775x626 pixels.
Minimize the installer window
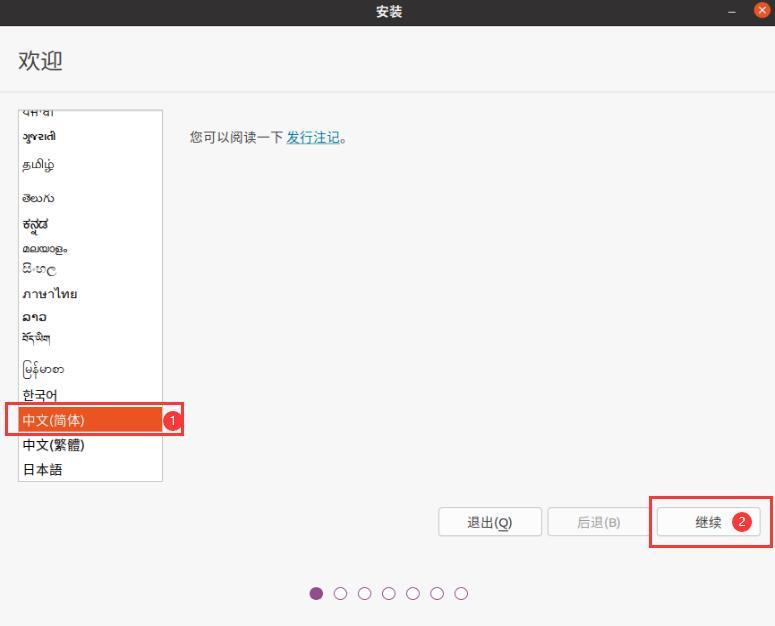tap(732, 12)
